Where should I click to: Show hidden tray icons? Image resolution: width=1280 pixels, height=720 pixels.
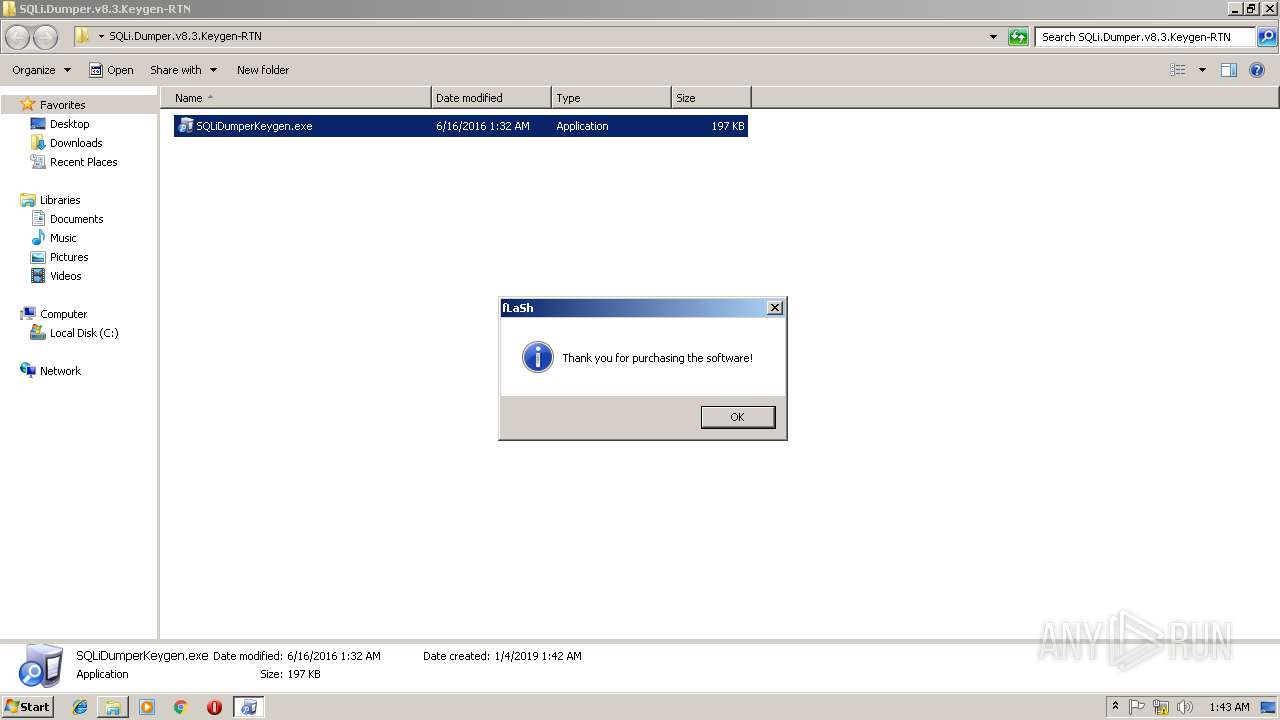click(x=1116, y=707)
